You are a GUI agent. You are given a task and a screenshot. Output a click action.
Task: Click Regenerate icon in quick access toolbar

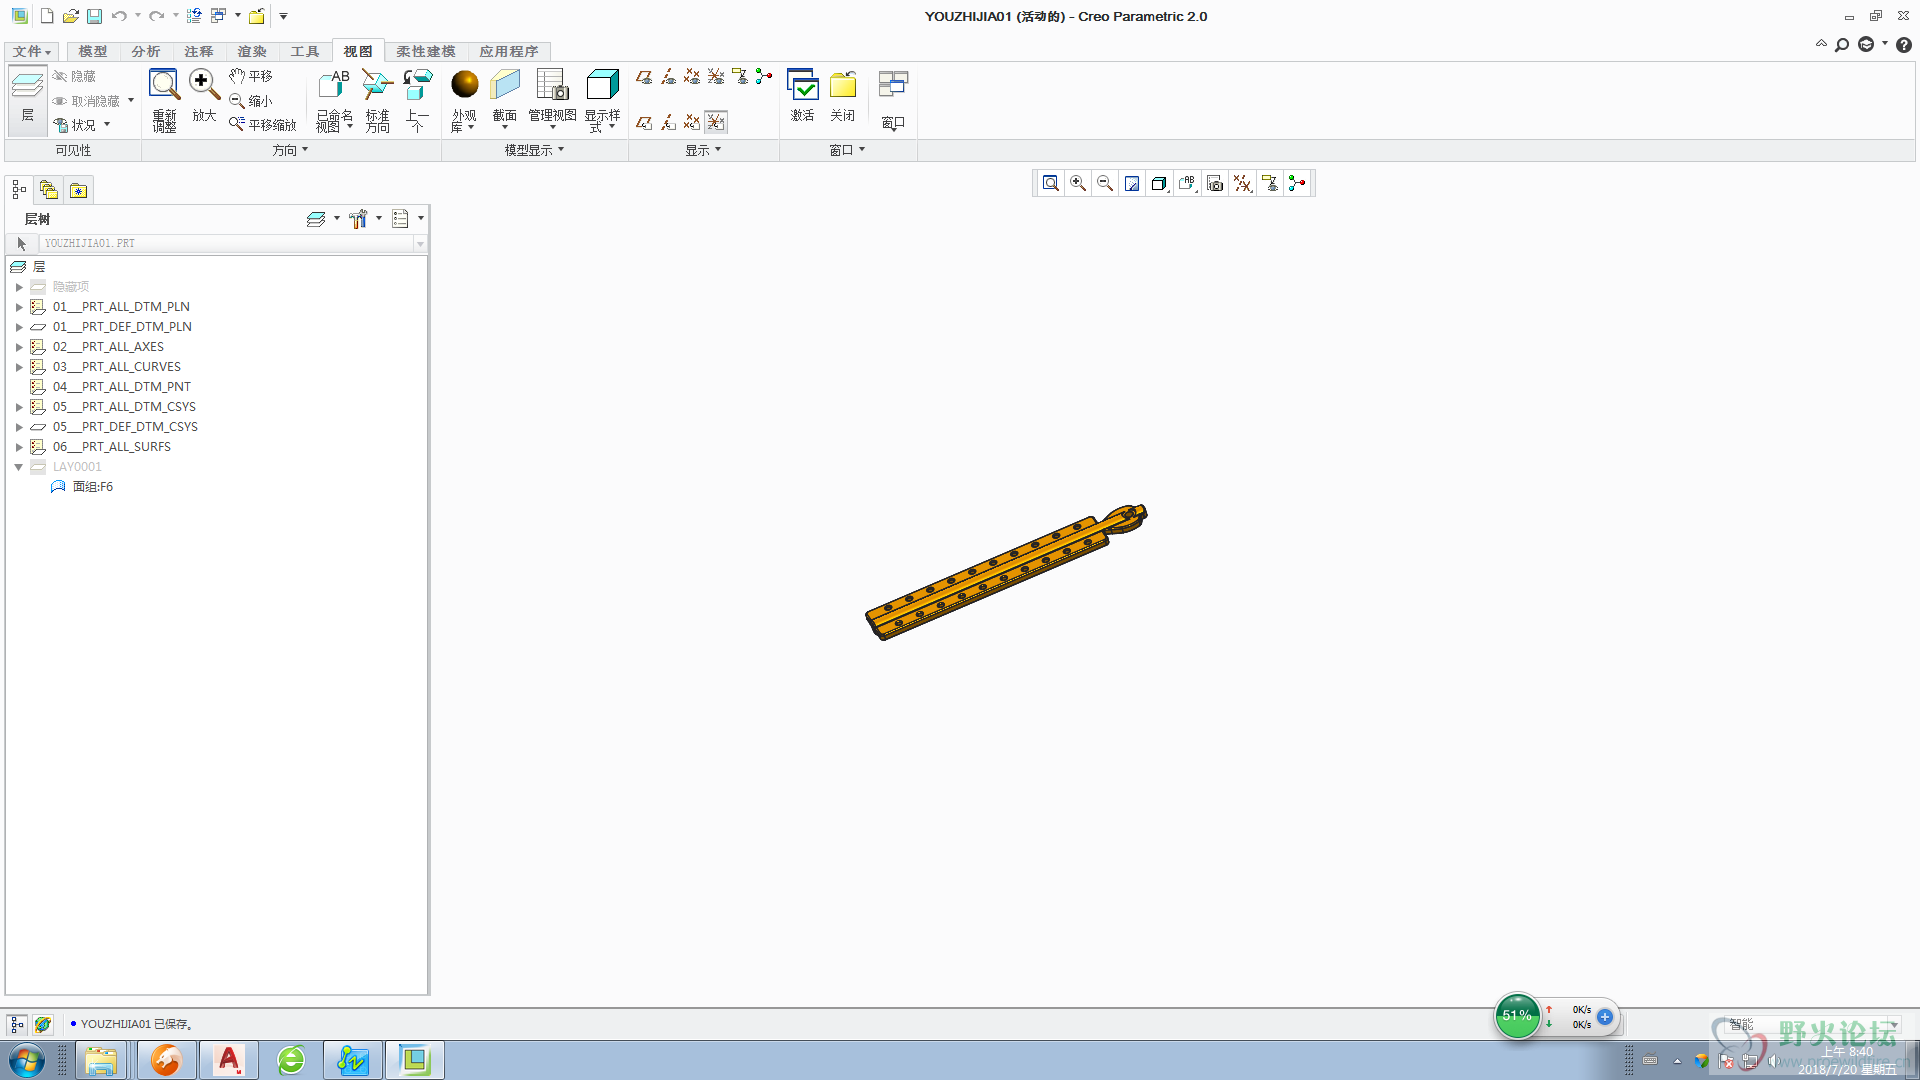[194, 16]
